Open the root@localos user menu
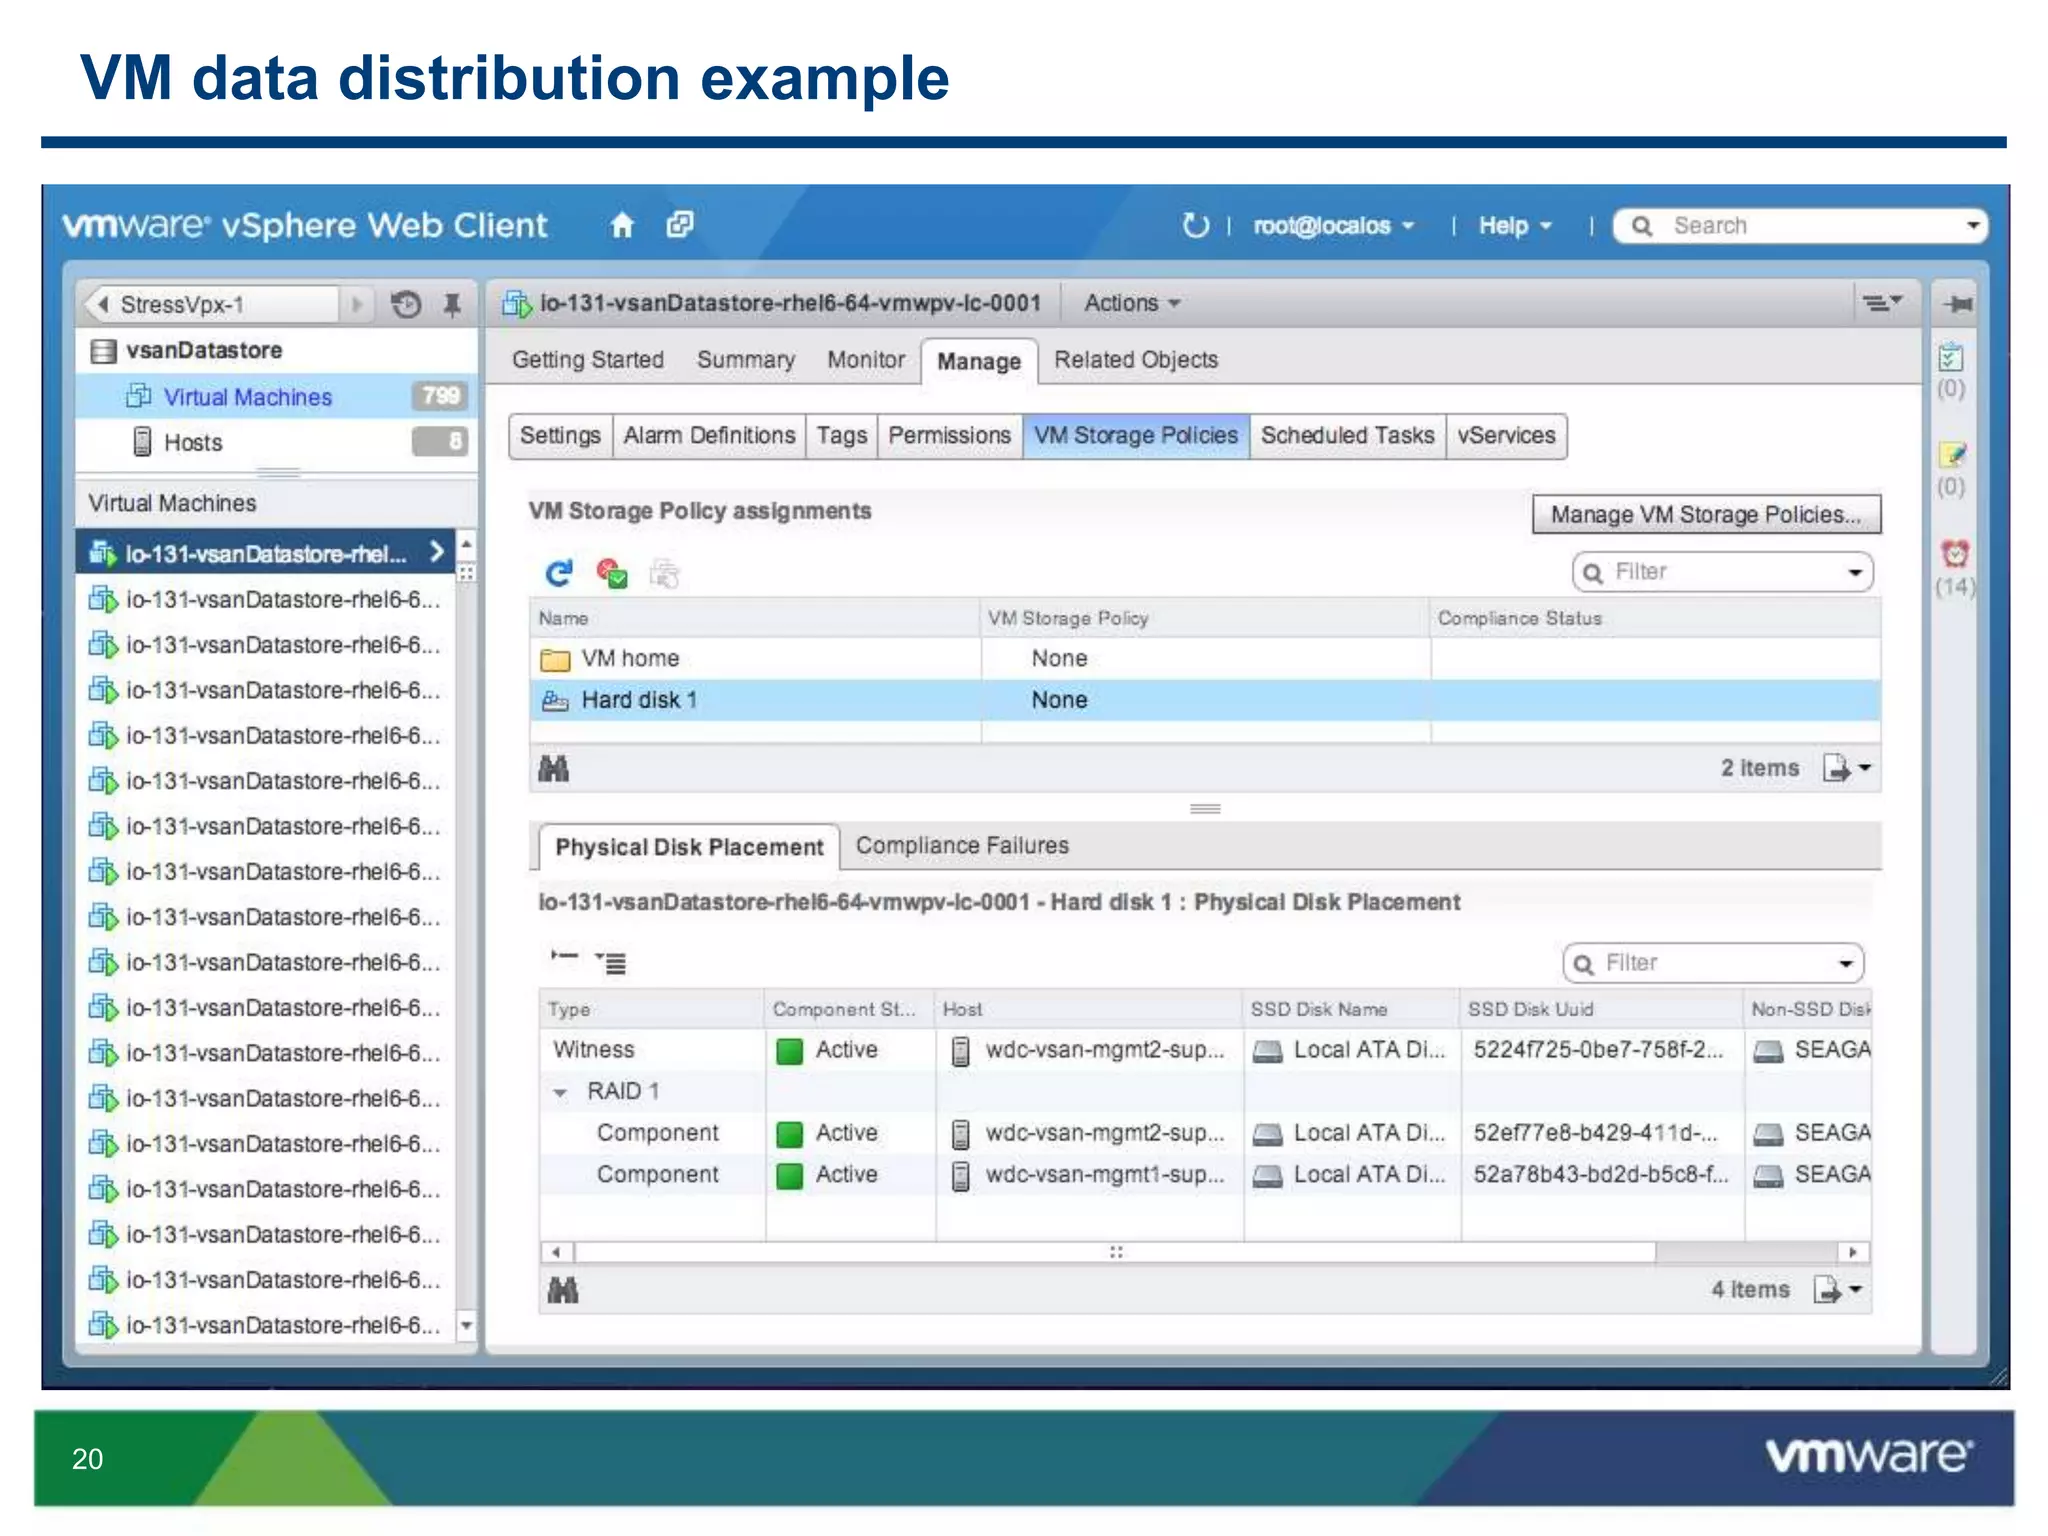The image size is (2048, 1536). click(1333, 226)
